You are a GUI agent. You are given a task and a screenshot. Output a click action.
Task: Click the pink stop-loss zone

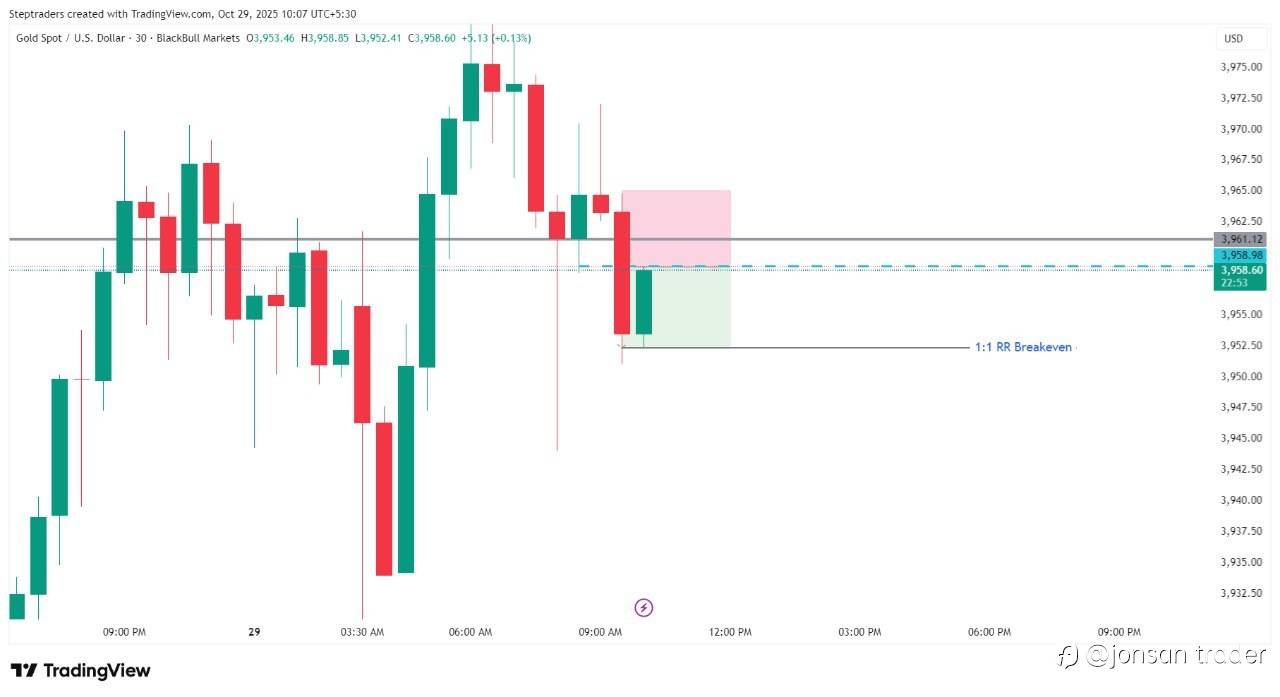click(676, 228)
